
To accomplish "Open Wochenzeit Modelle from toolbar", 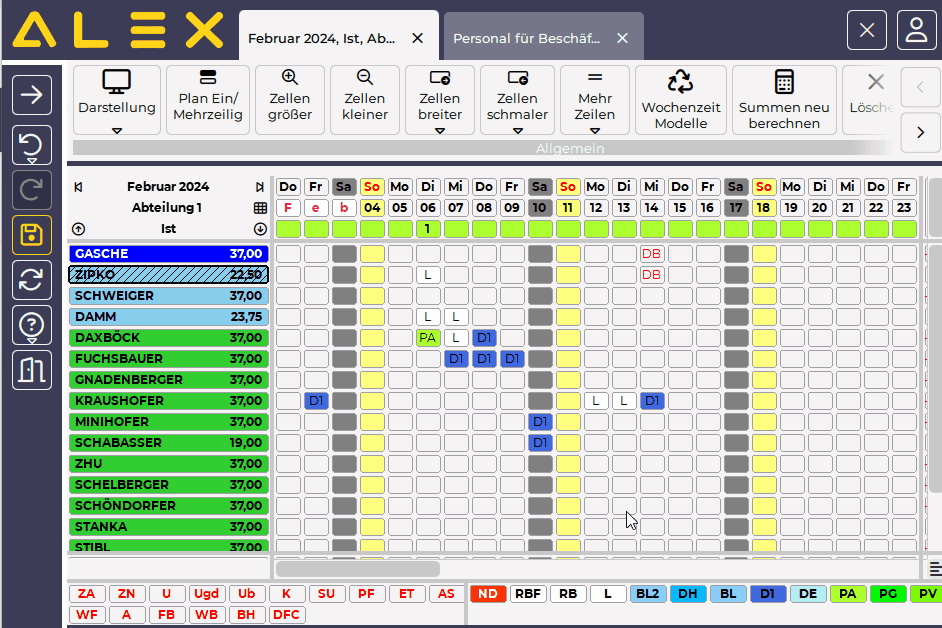I will point(680,100).
